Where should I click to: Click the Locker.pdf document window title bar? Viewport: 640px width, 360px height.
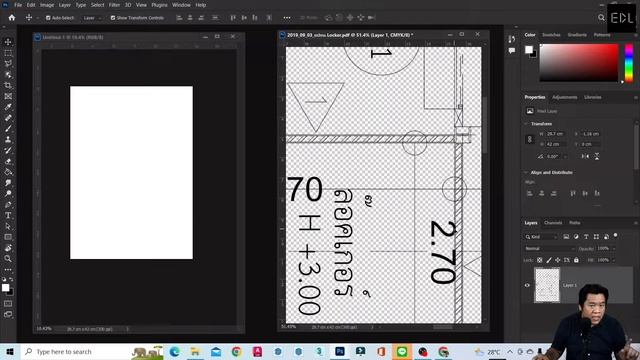coord(384,35)
